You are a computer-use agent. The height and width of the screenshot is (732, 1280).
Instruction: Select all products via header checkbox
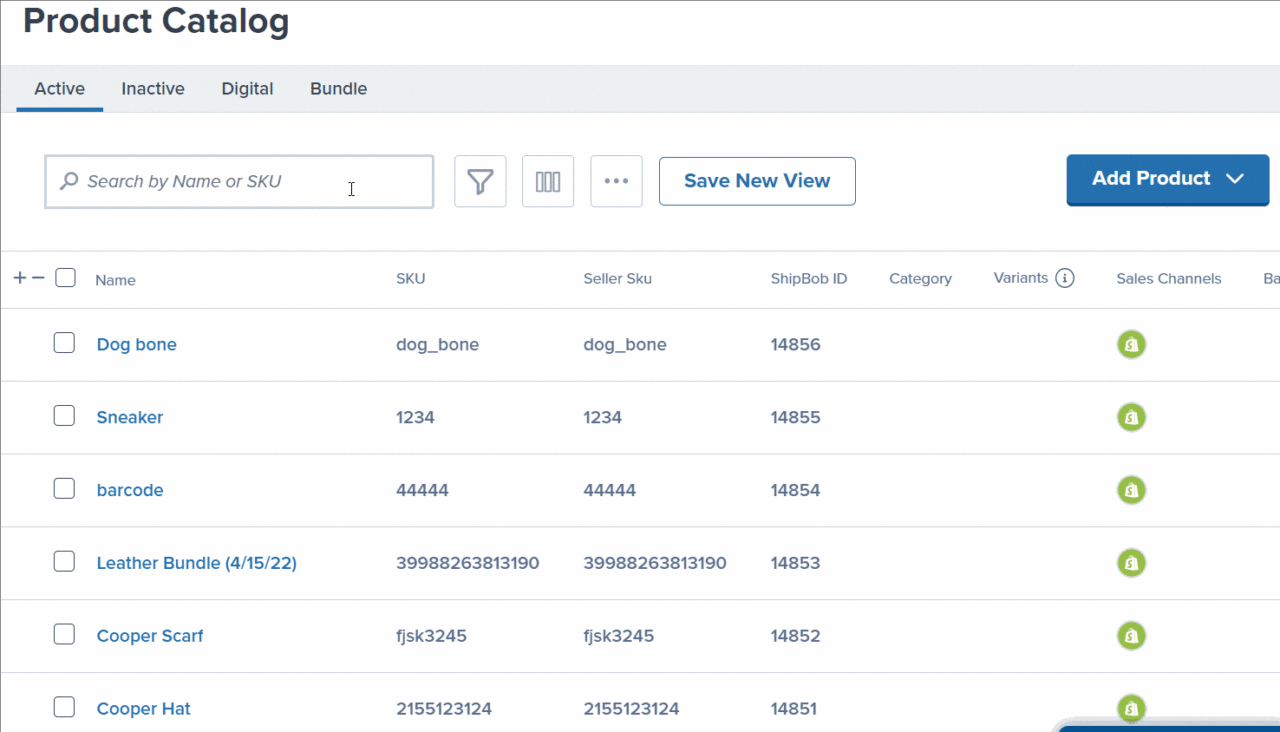(65, 277)
